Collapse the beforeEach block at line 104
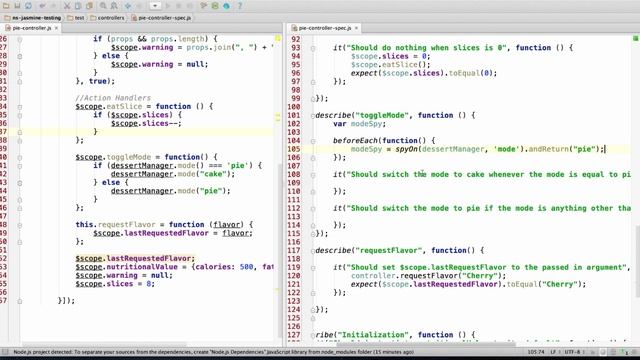This screenshot has height=360, width=640. 313,141
